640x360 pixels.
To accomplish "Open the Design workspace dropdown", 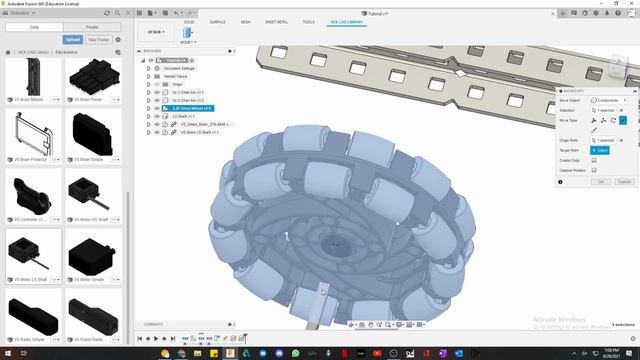I will 156,32.
